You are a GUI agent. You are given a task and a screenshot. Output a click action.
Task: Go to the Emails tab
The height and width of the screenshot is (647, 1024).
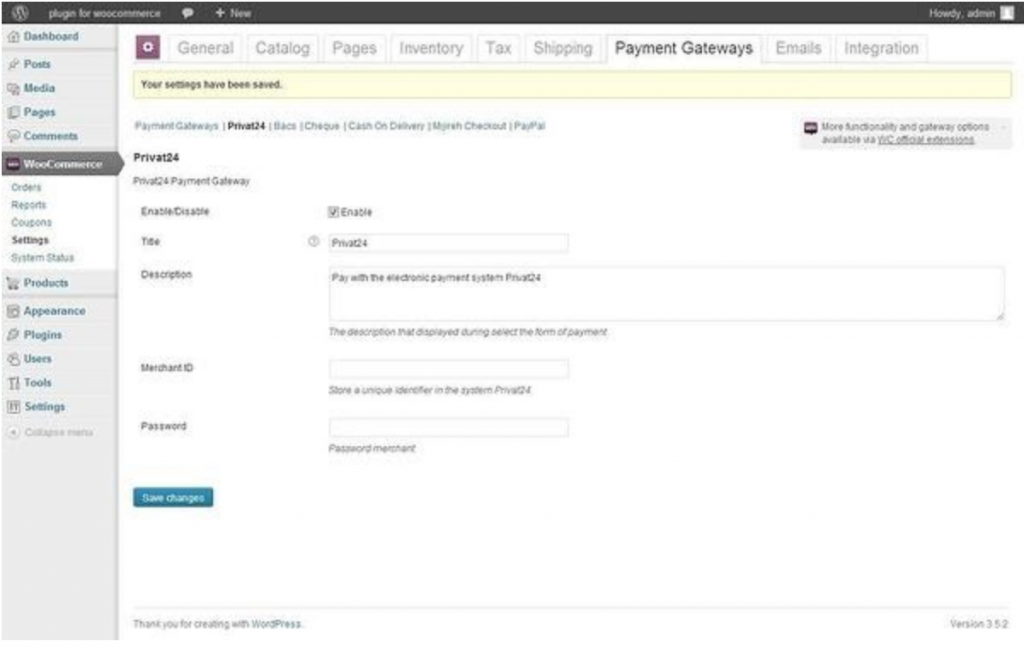[x=798, y=48]
